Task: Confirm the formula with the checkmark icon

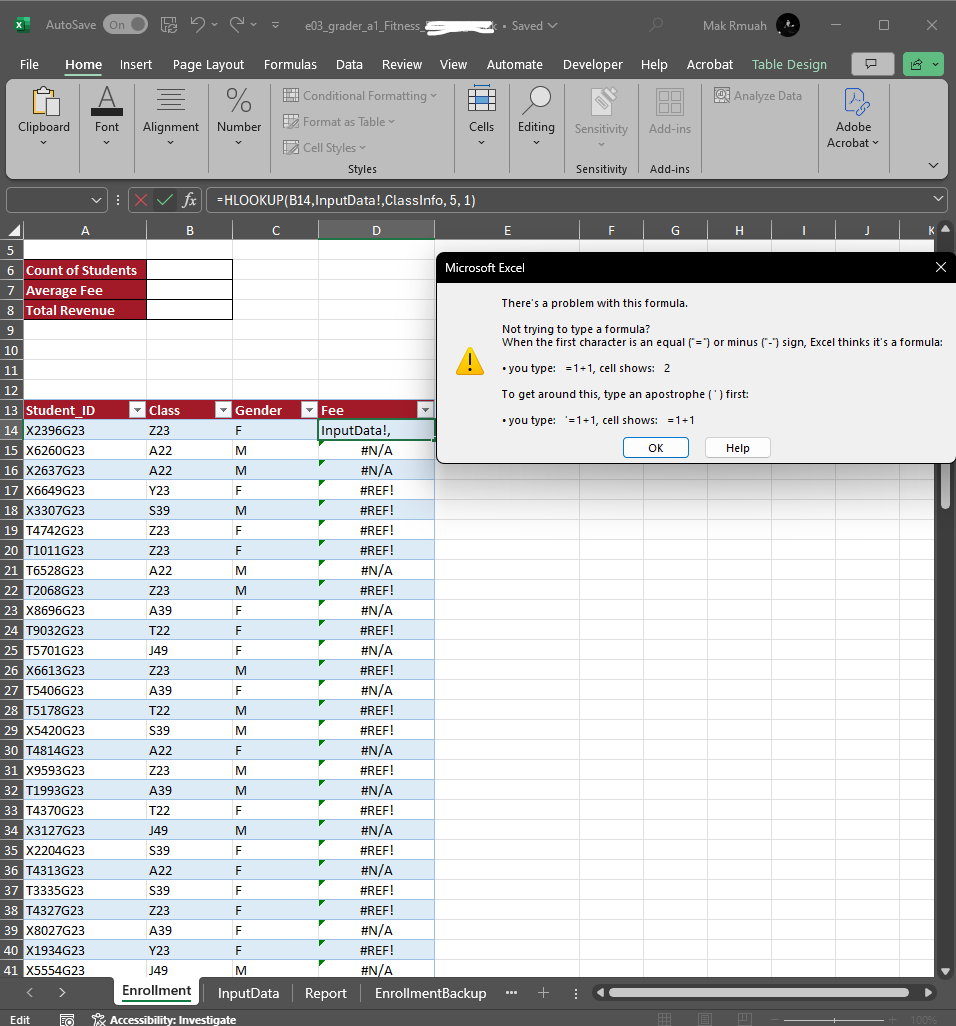Action: coord(164,199)
